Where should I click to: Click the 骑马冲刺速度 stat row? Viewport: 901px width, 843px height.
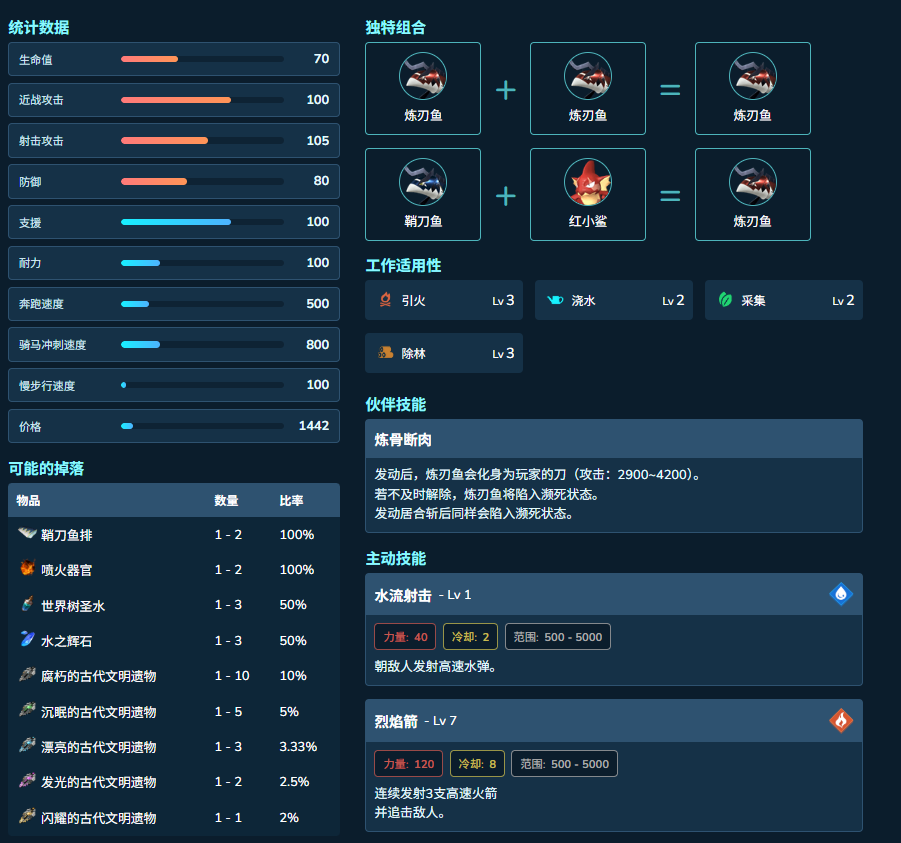tap(174, 345)
